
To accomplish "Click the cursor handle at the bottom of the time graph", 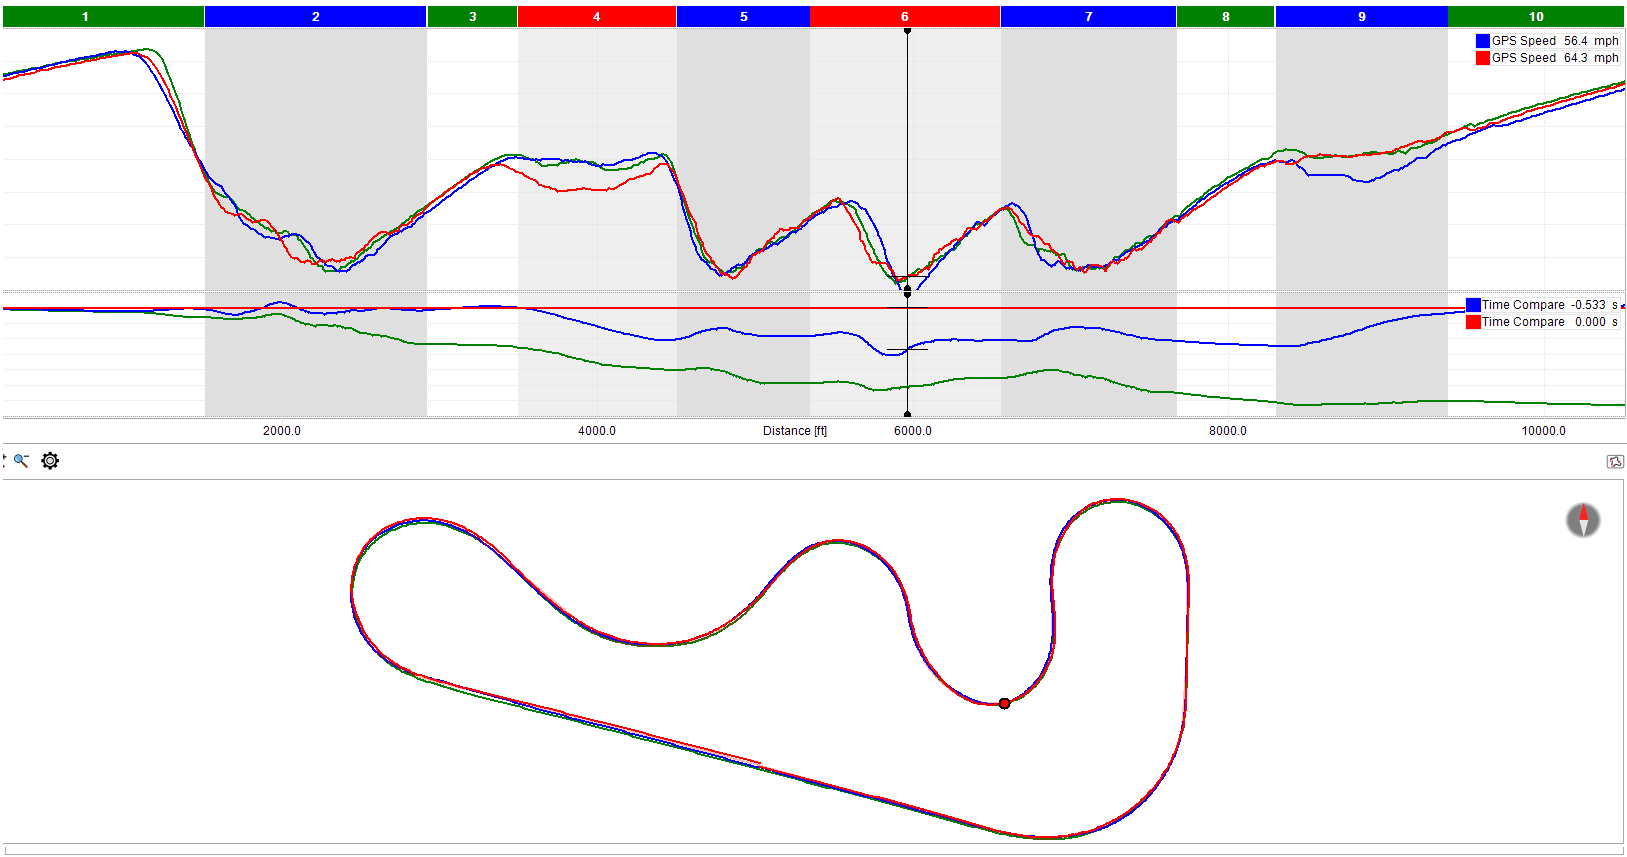I will pos(907,413).
